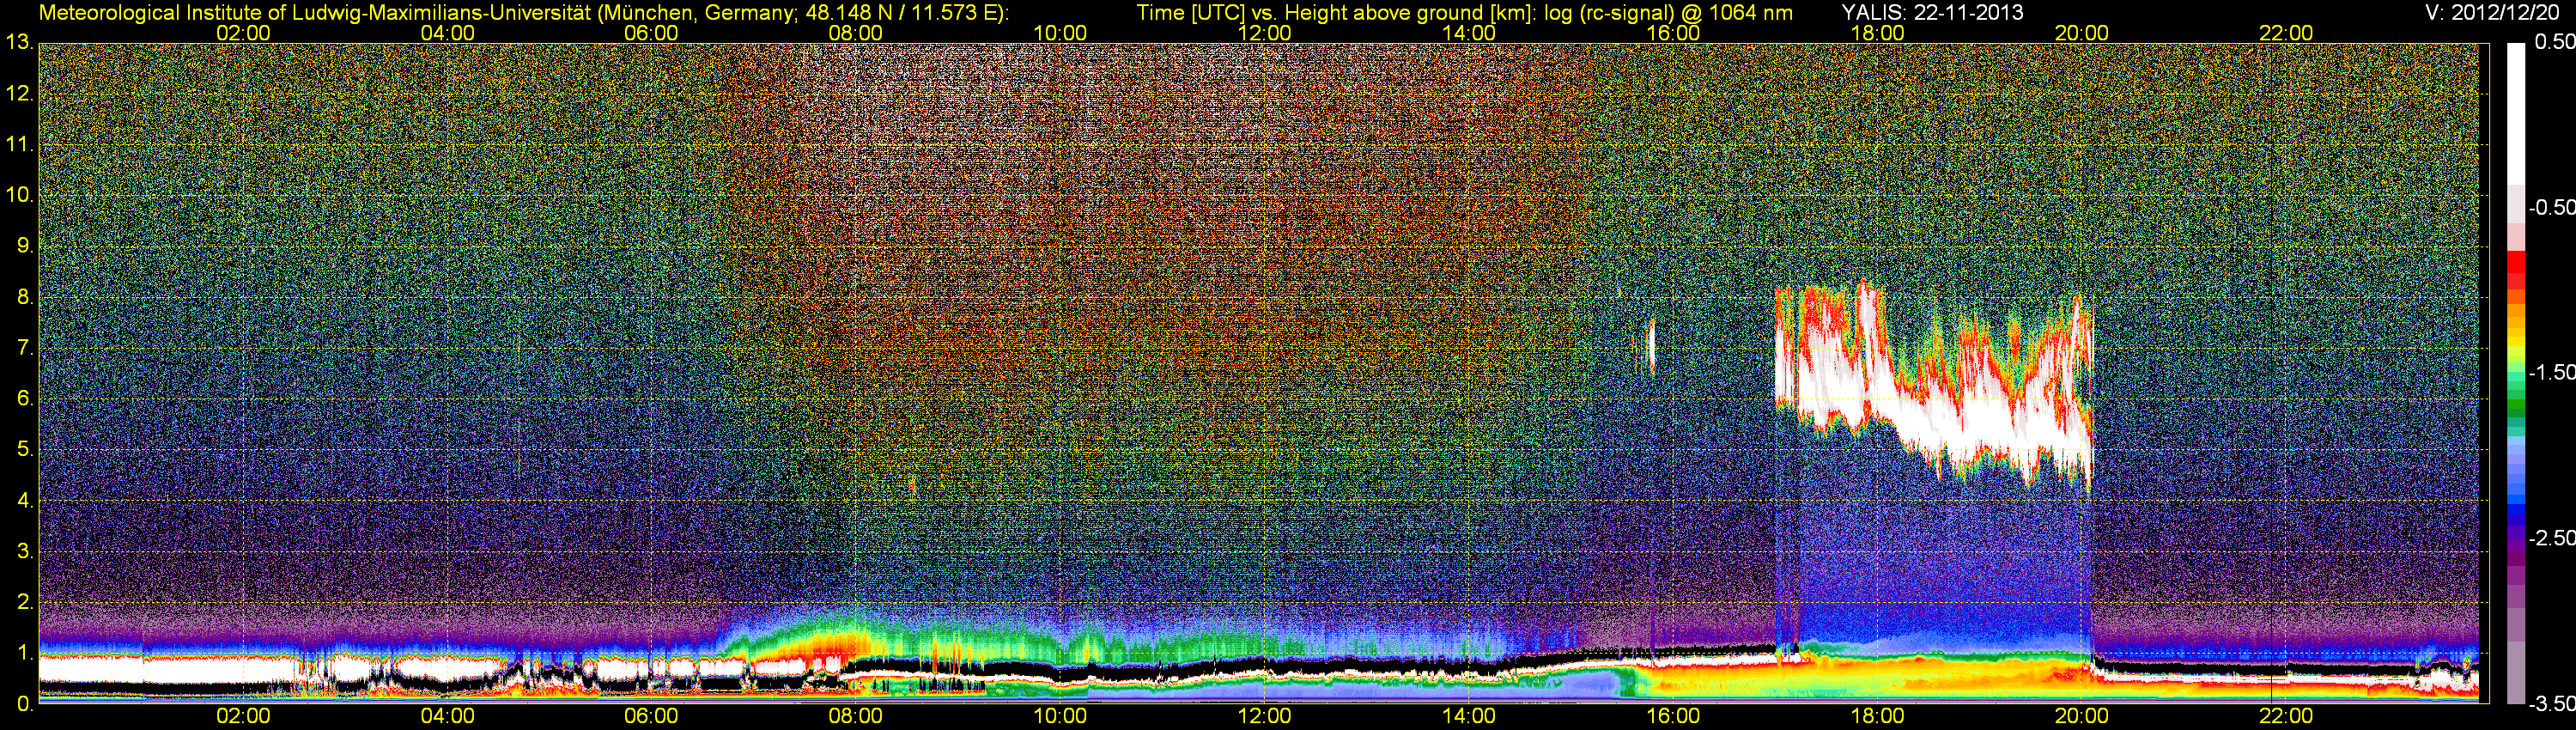
Task: Select the 22:00 mark on top time axis
Action: tap(2286, 33)
